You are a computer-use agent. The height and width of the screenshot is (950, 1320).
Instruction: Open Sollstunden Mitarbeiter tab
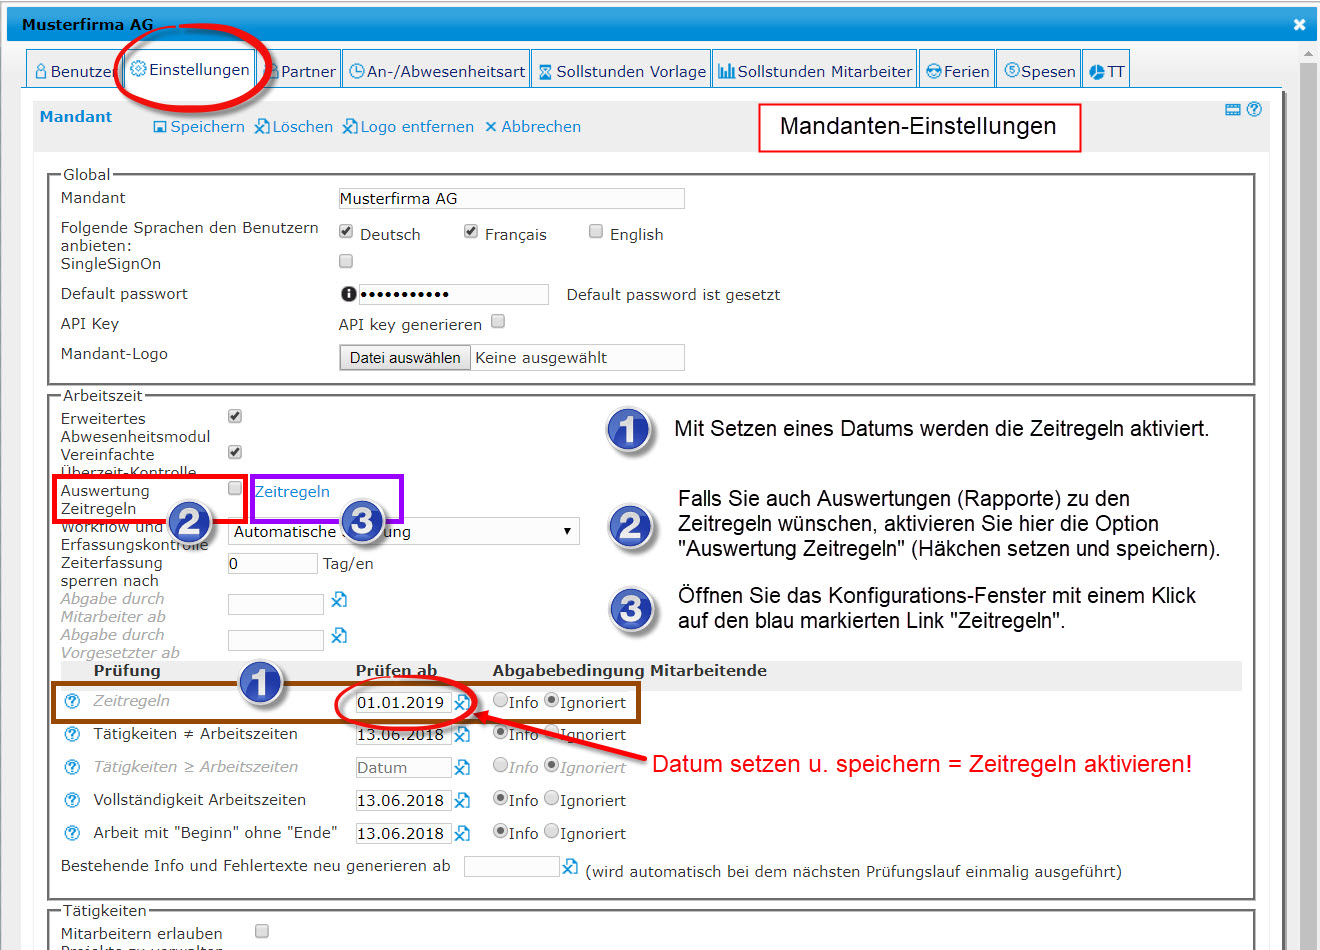(814, 71)
